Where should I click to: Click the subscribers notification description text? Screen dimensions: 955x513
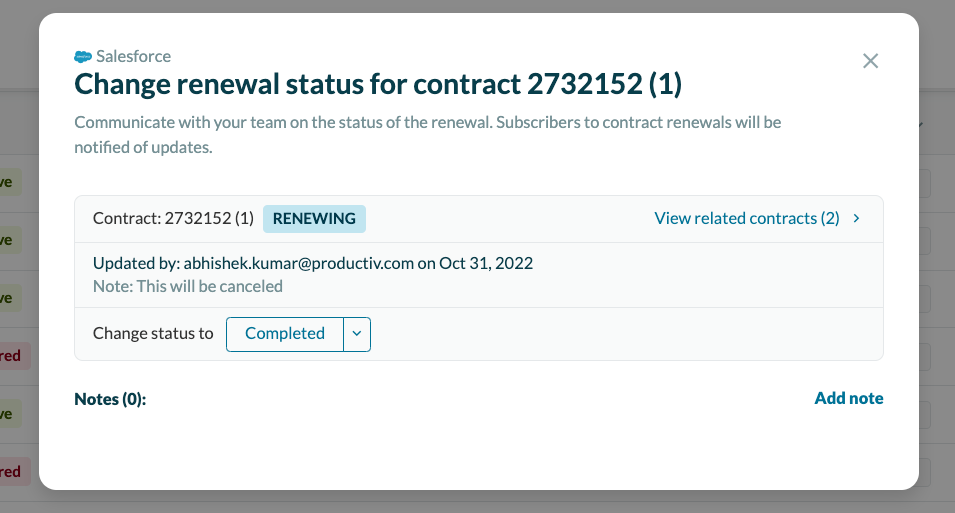coord(427,134)
